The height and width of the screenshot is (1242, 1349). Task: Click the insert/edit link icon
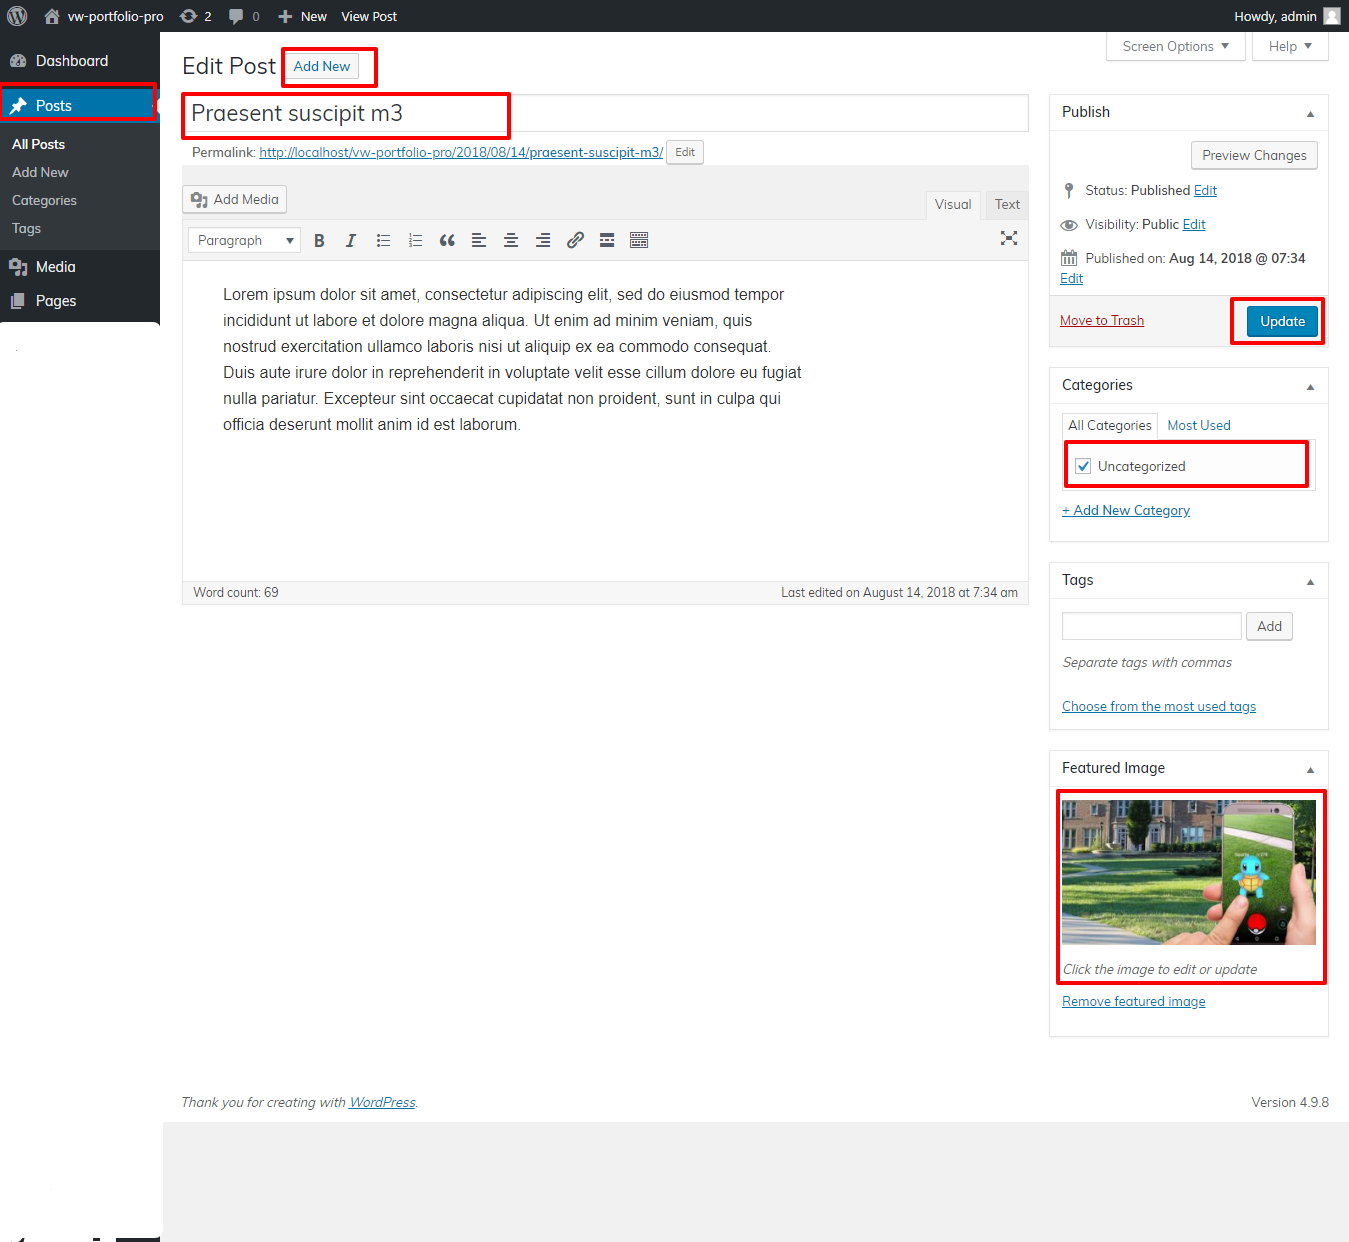(575, 241)
